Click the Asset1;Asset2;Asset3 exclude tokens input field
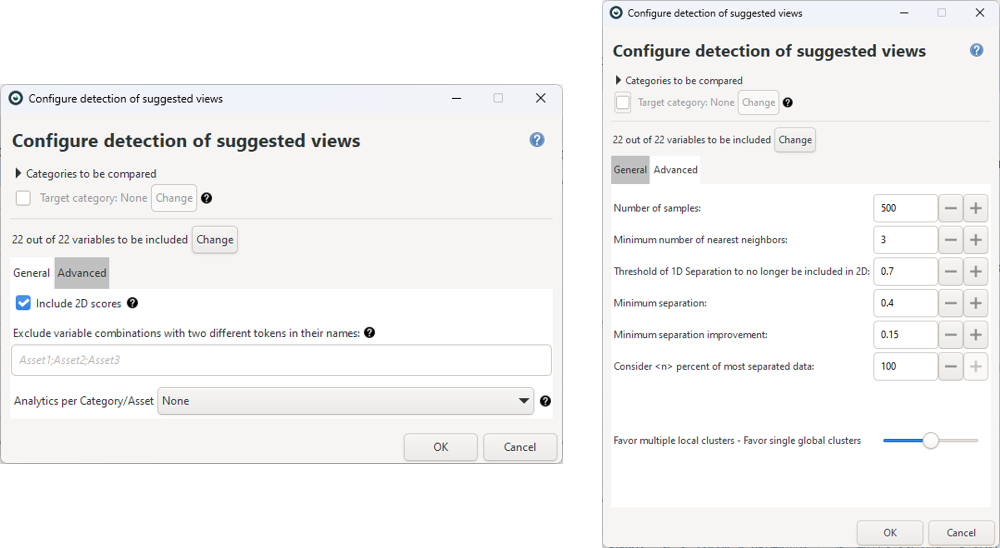Screen dimensions: 1000x548 (281, 360)
